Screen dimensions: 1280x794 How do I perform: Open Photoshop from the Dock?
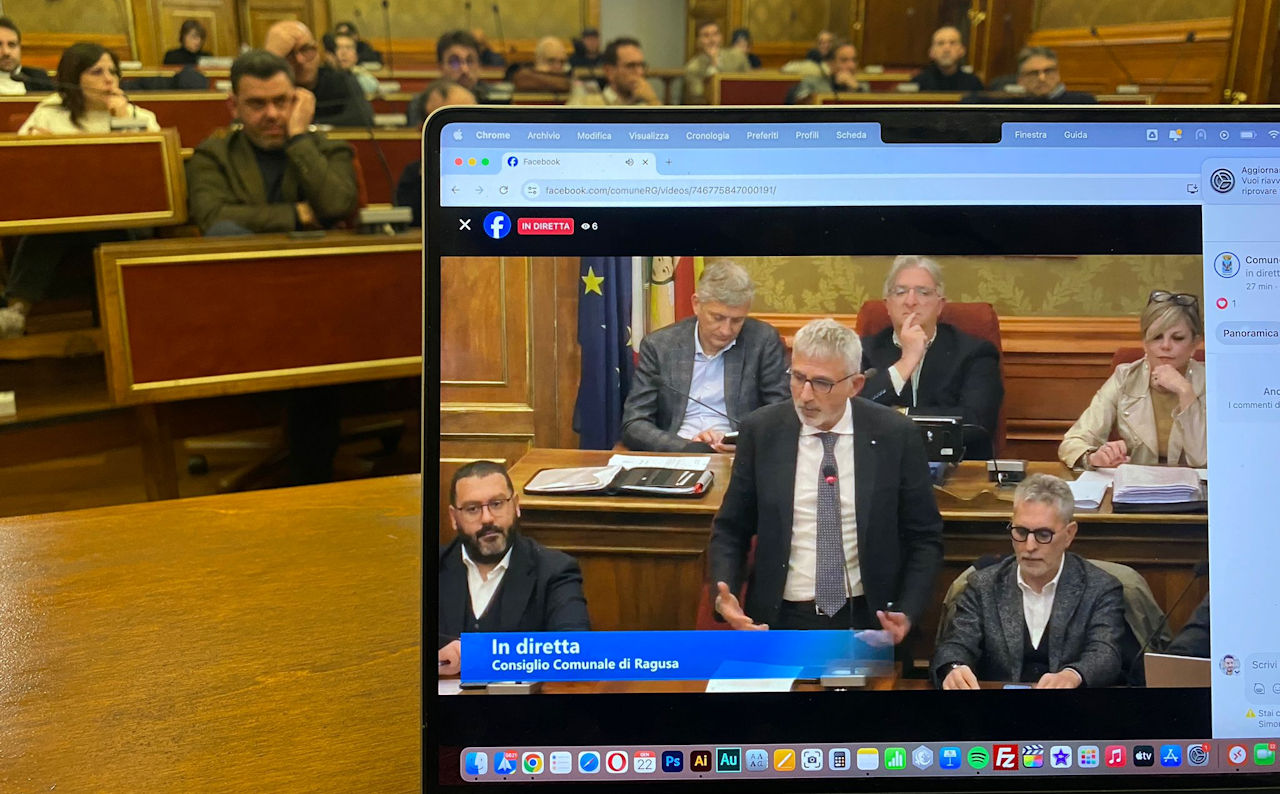672,761
